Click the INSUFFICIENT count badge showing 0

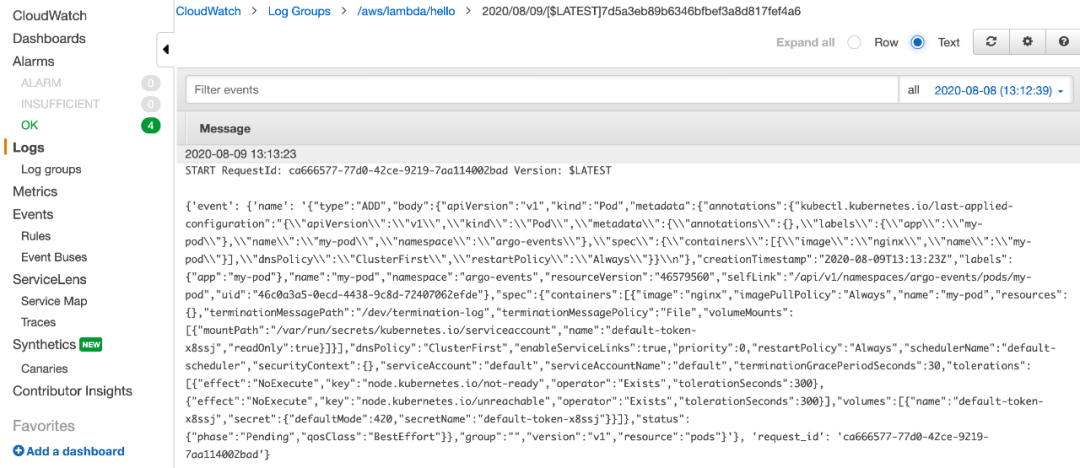(x=150, y=104)
